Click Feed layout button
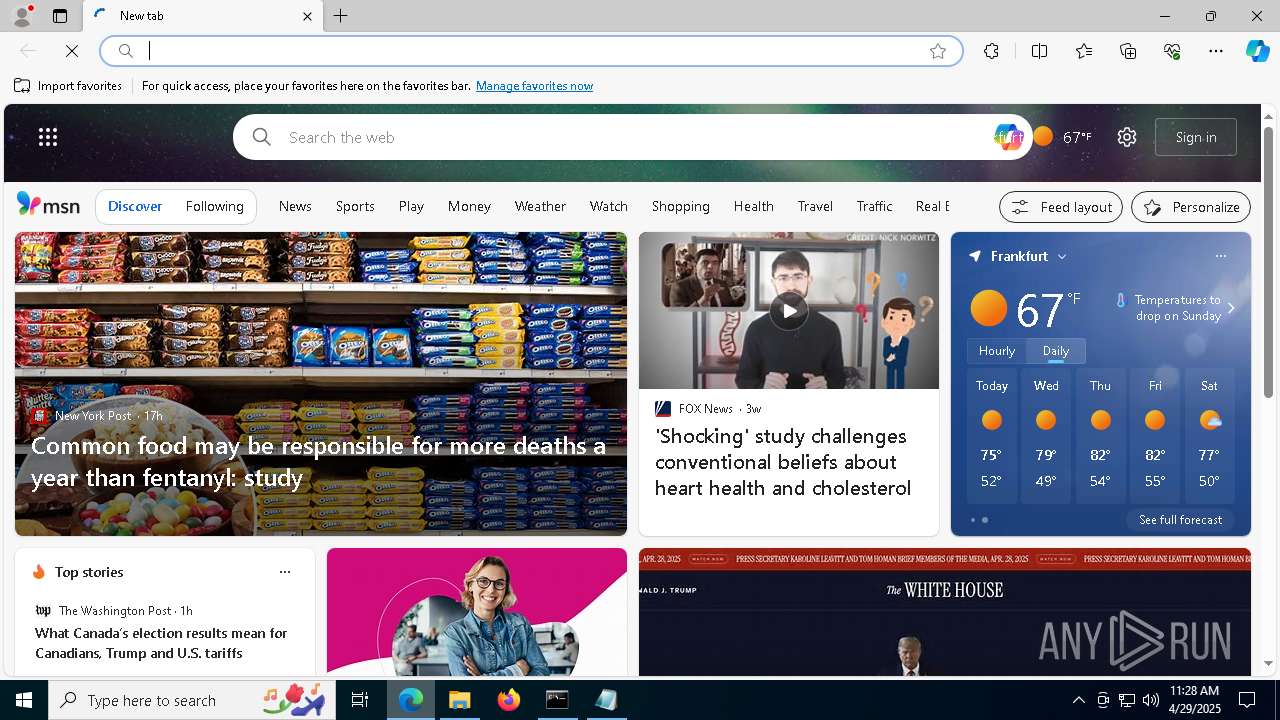This screenshot has width=1280, height=720. [x=1061, y=207]
